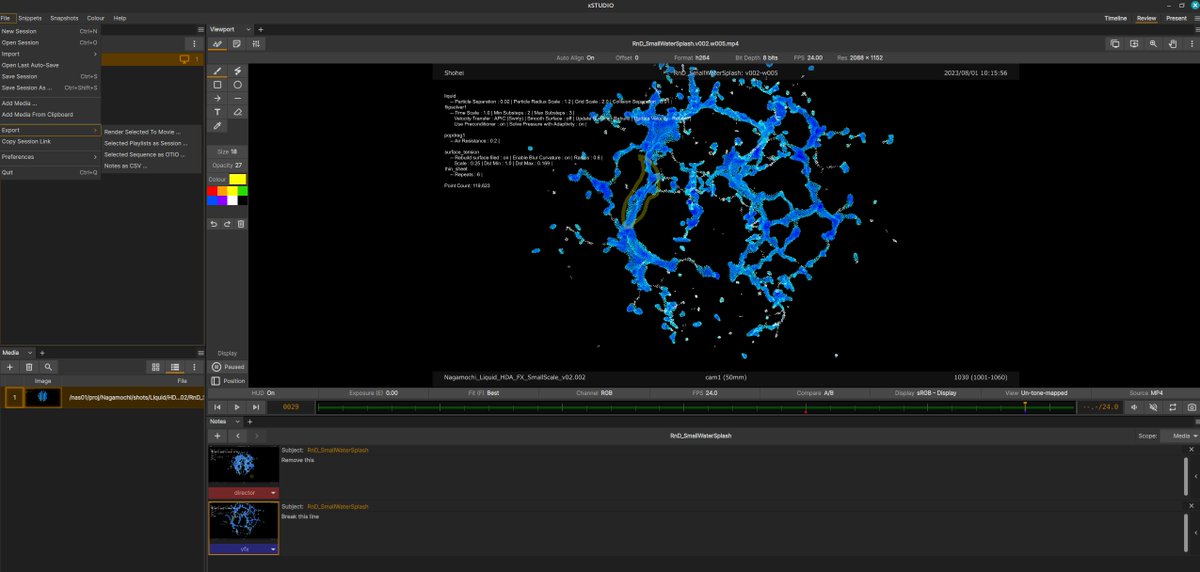Open the annotation drawing tools panel button
Viewport: 1200px width, 572px height.
click(219, 44)
